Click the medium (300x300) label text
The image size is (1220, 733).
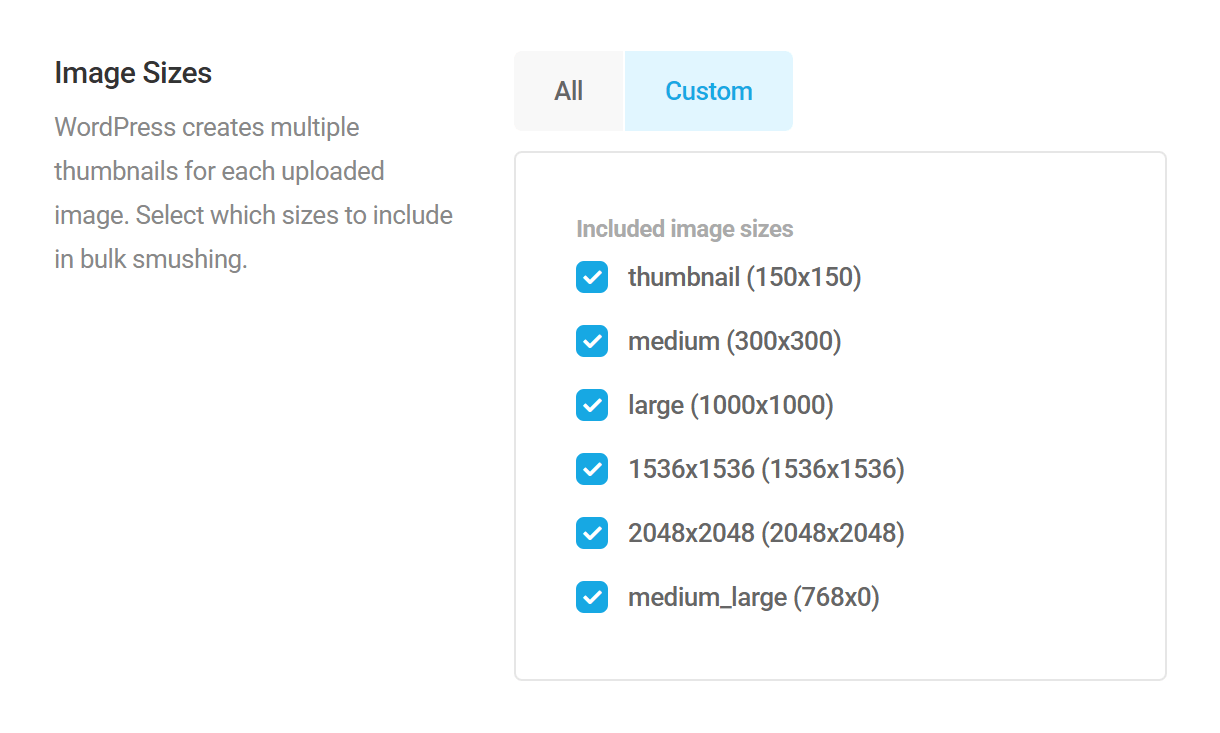(735, 341)
